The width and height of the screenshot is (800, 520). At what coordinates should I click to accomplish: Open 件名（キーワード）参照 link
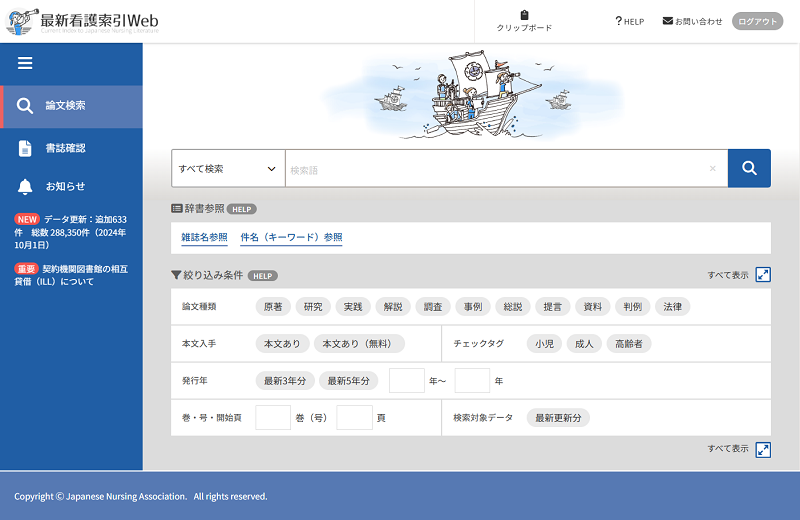point(291,237)
